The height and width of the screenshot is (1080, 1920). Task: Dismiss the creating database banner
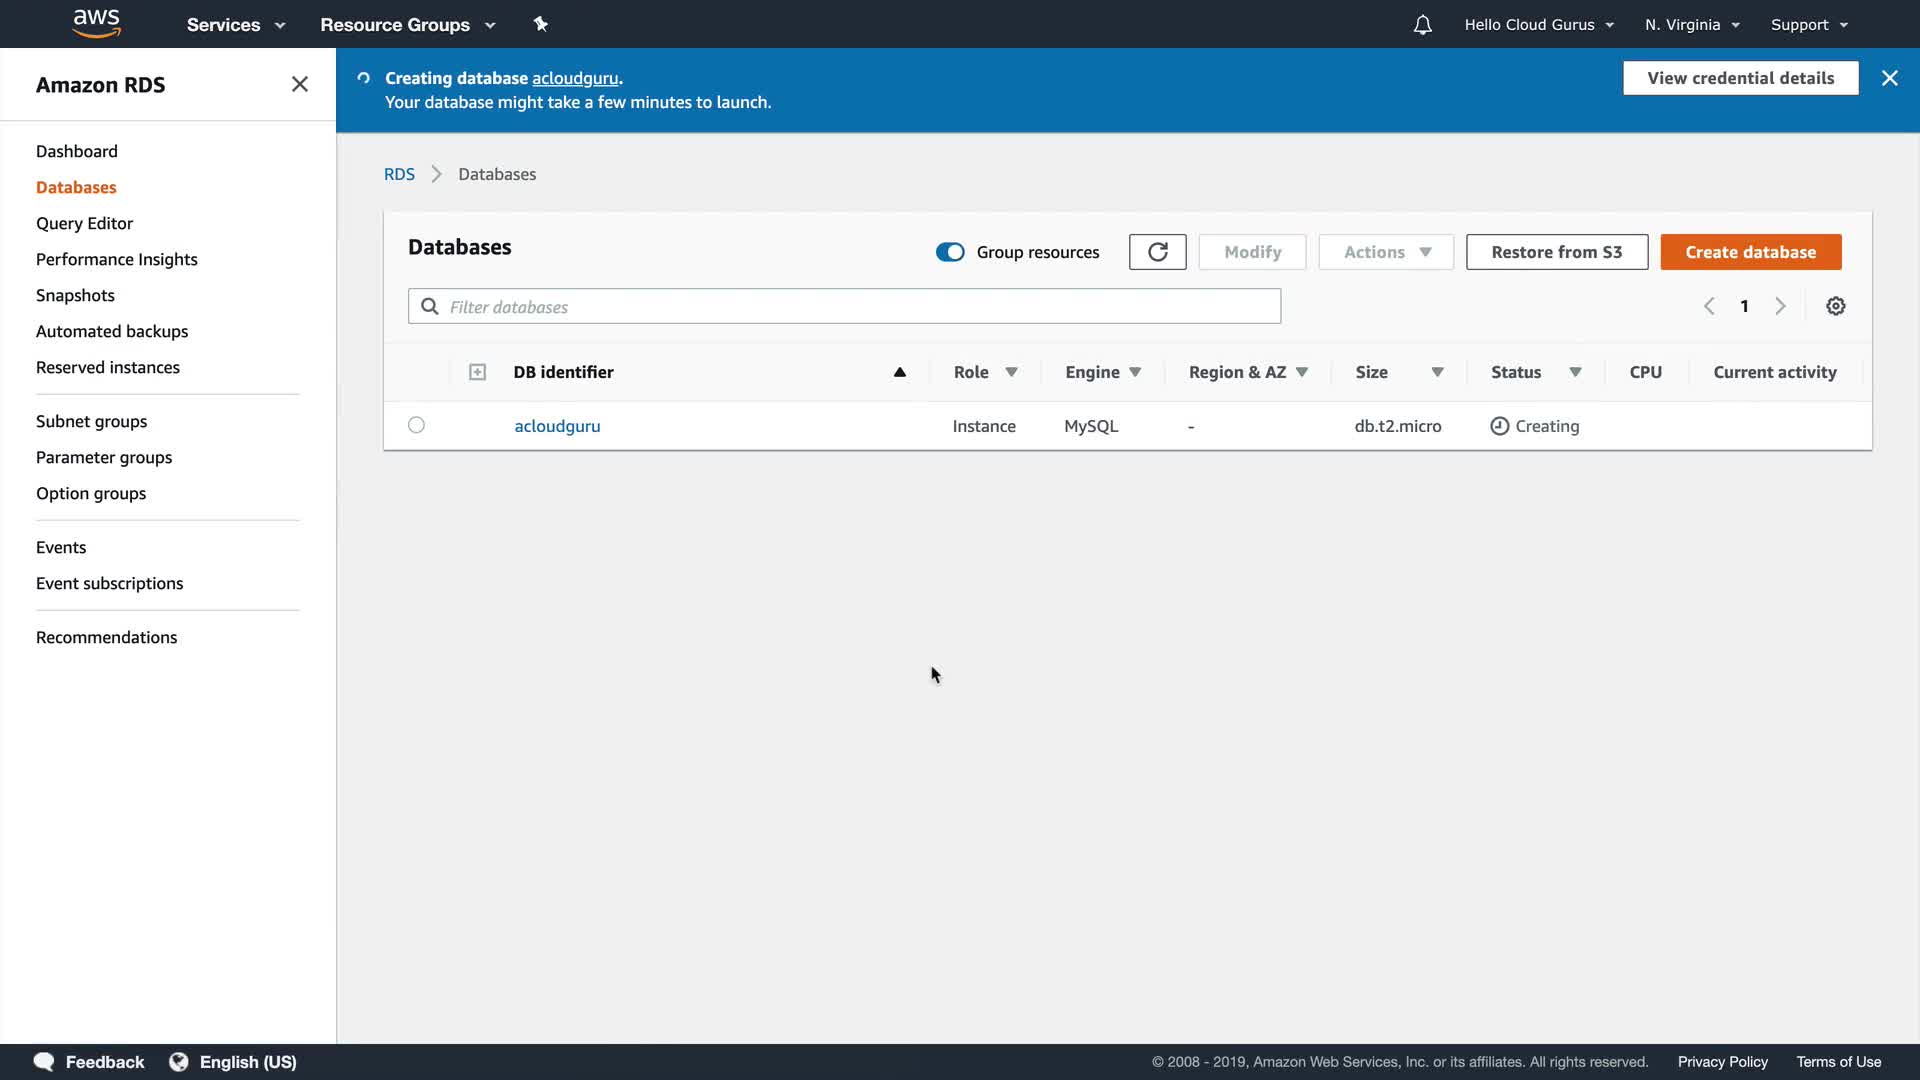[x=1889, y=78]
